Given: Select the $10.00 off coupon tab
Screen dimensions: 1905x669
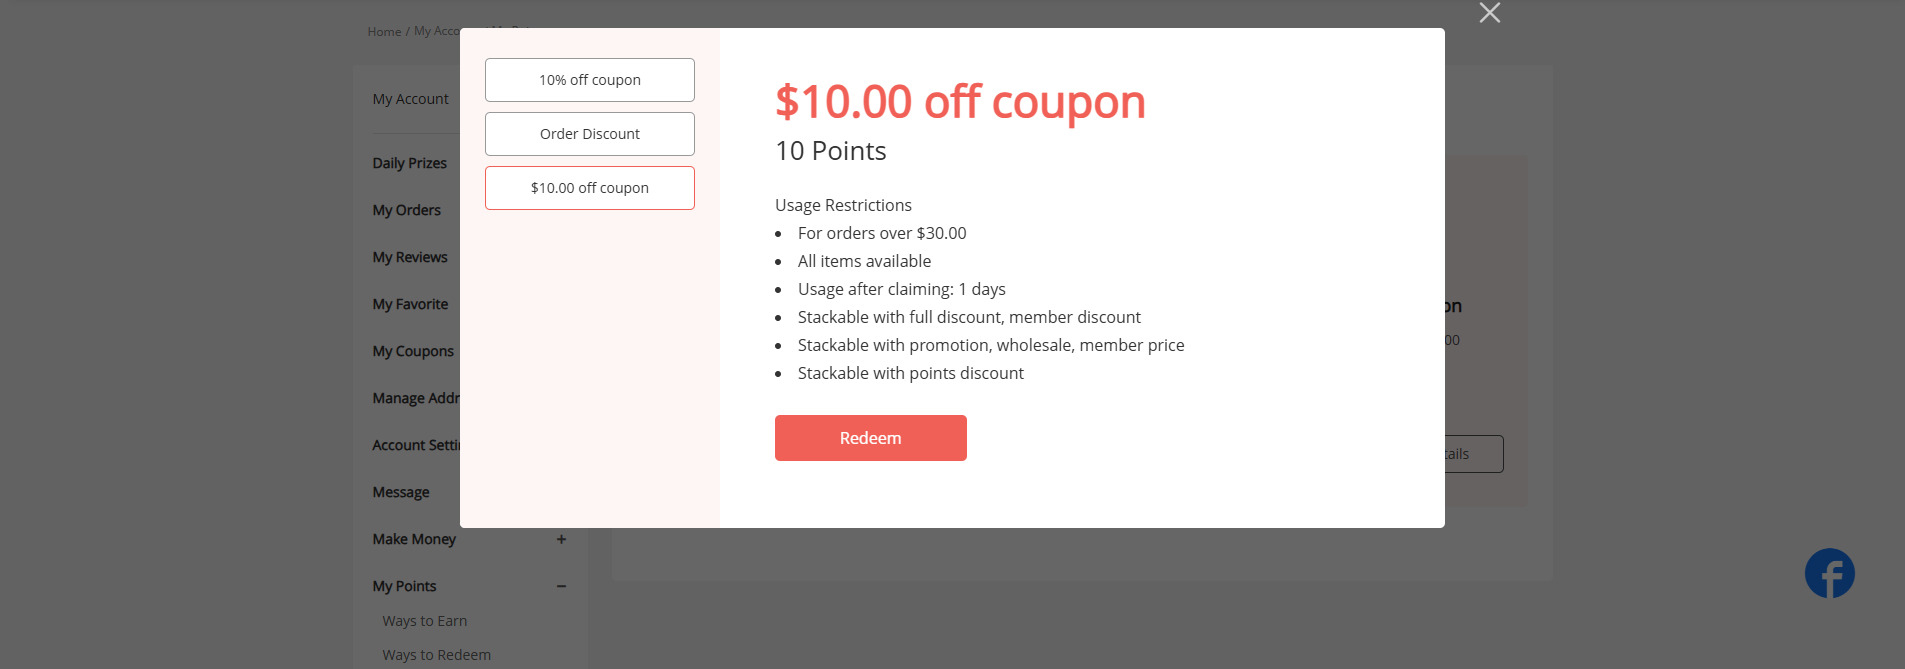Looking at the screenshot, I should coord(590,188).
